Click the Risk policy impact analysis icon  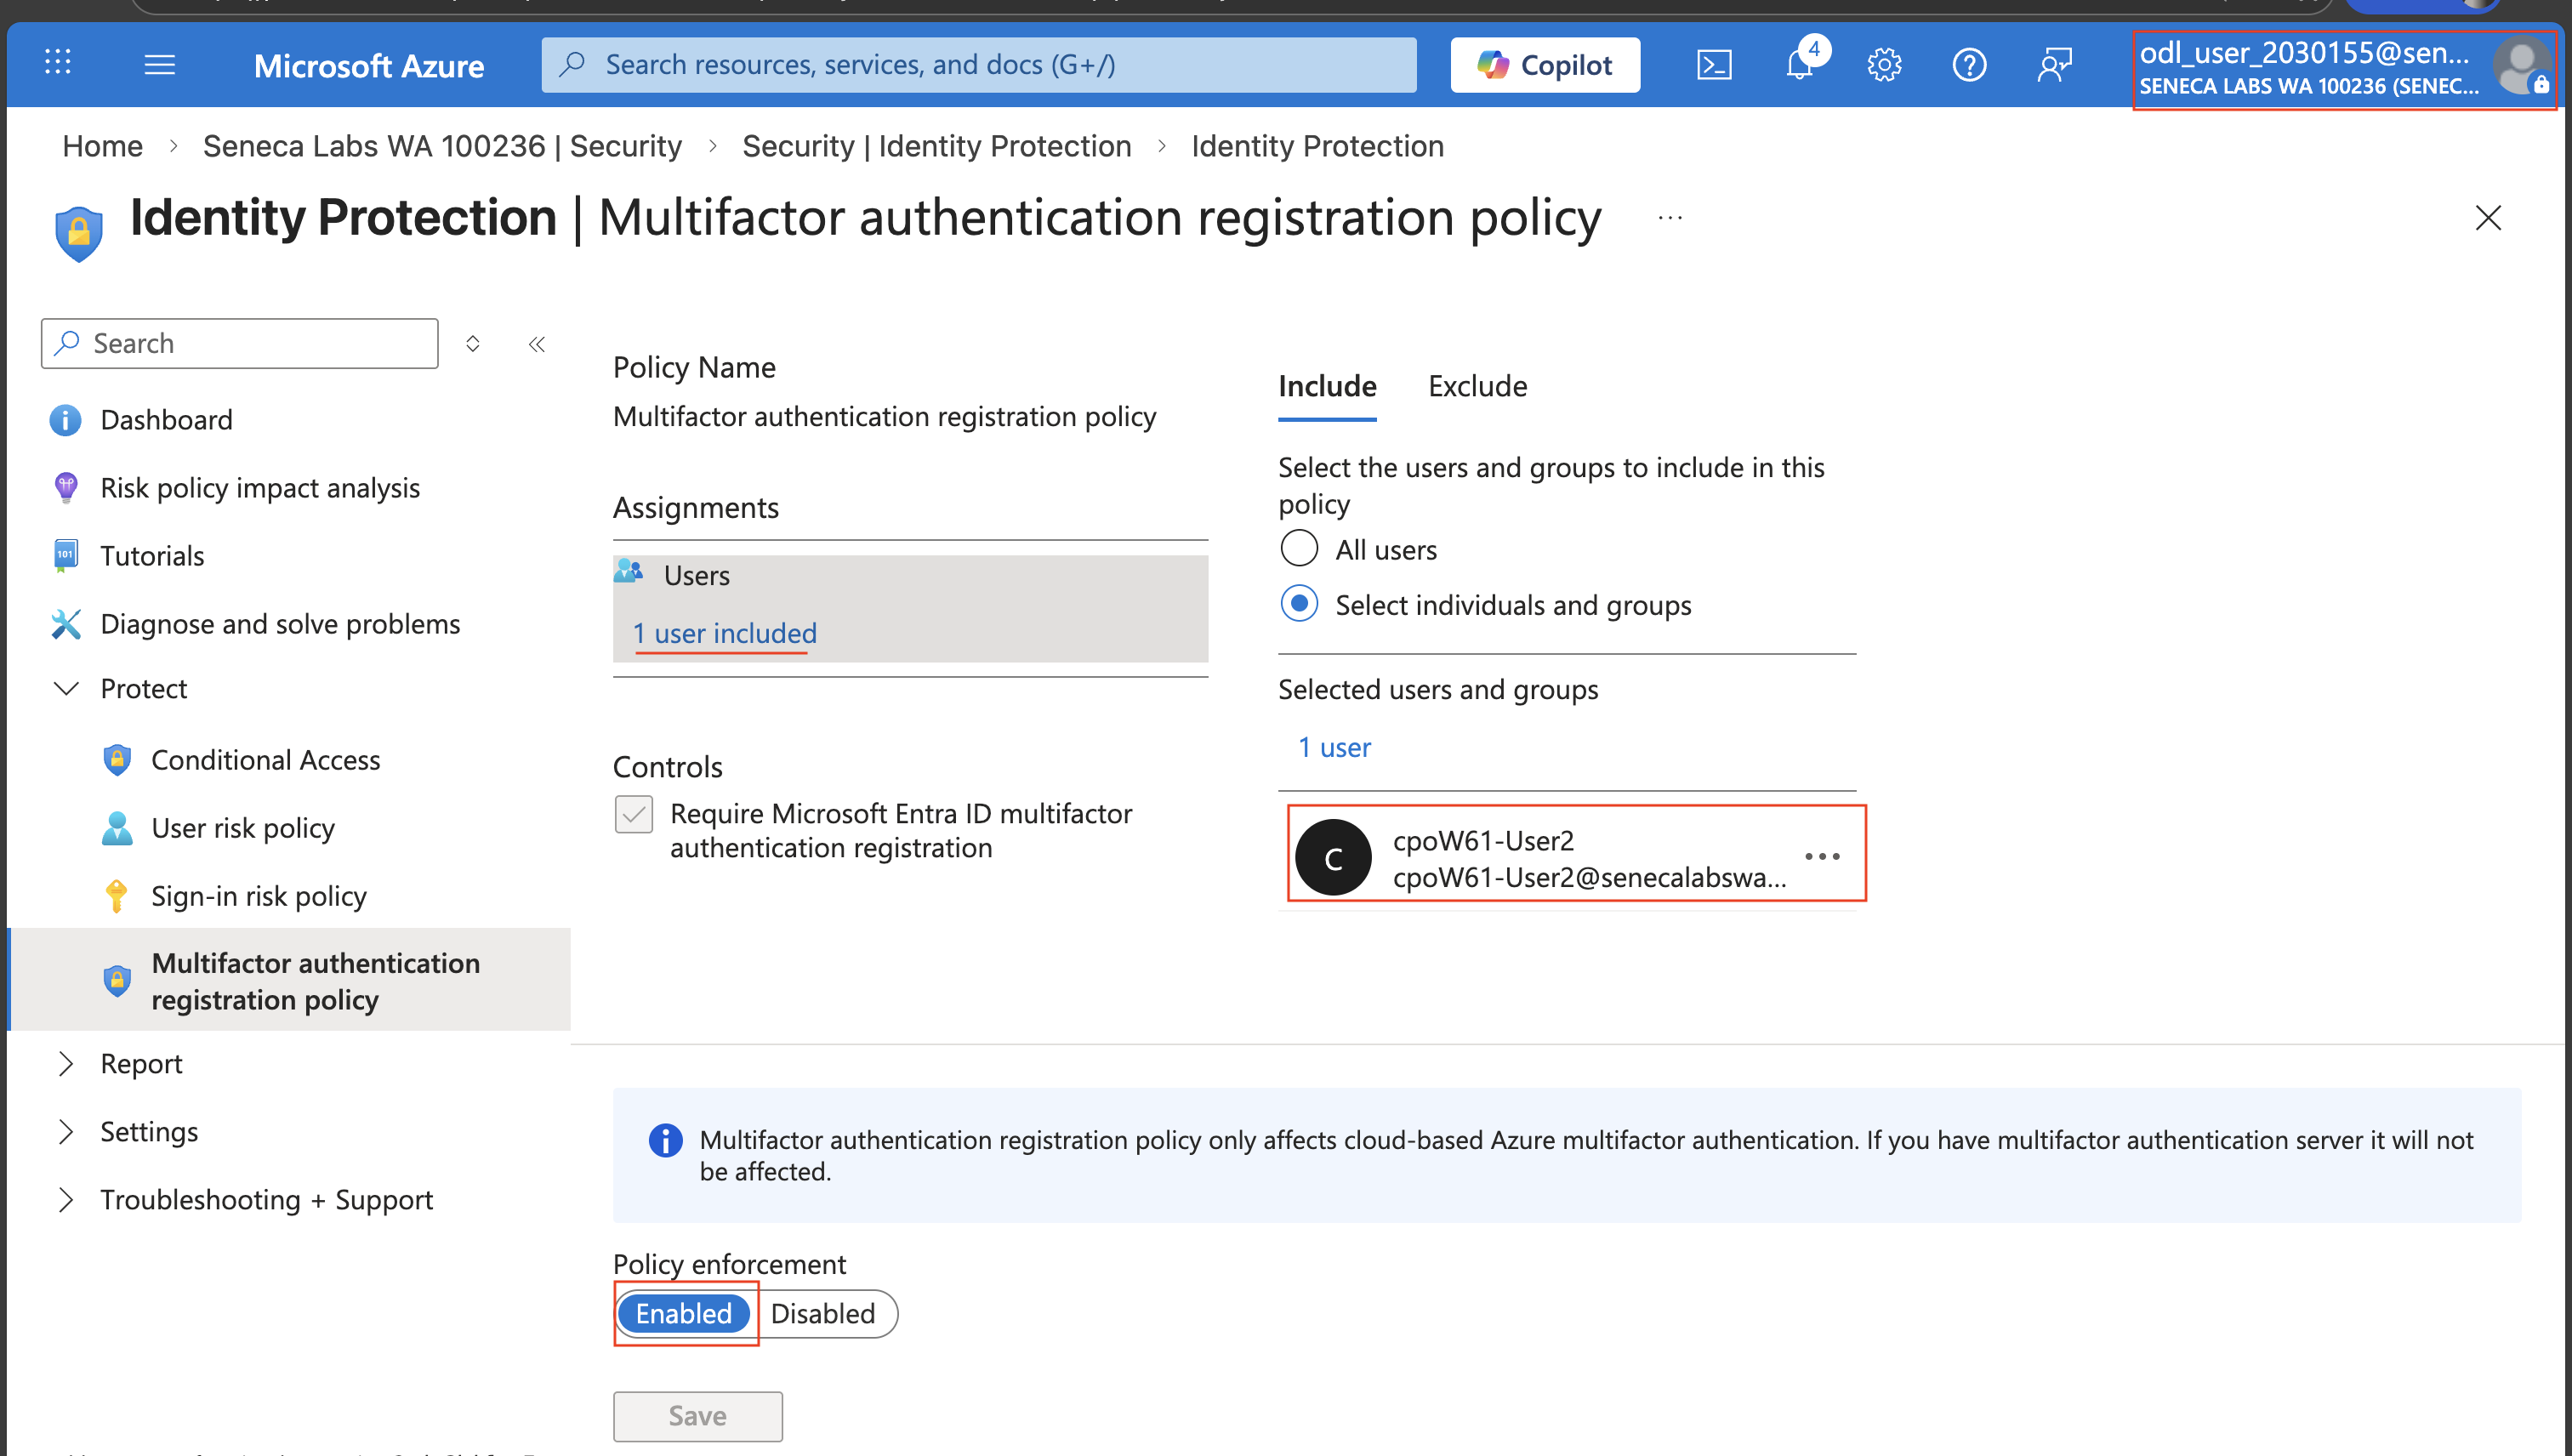[x=65, y=488]
